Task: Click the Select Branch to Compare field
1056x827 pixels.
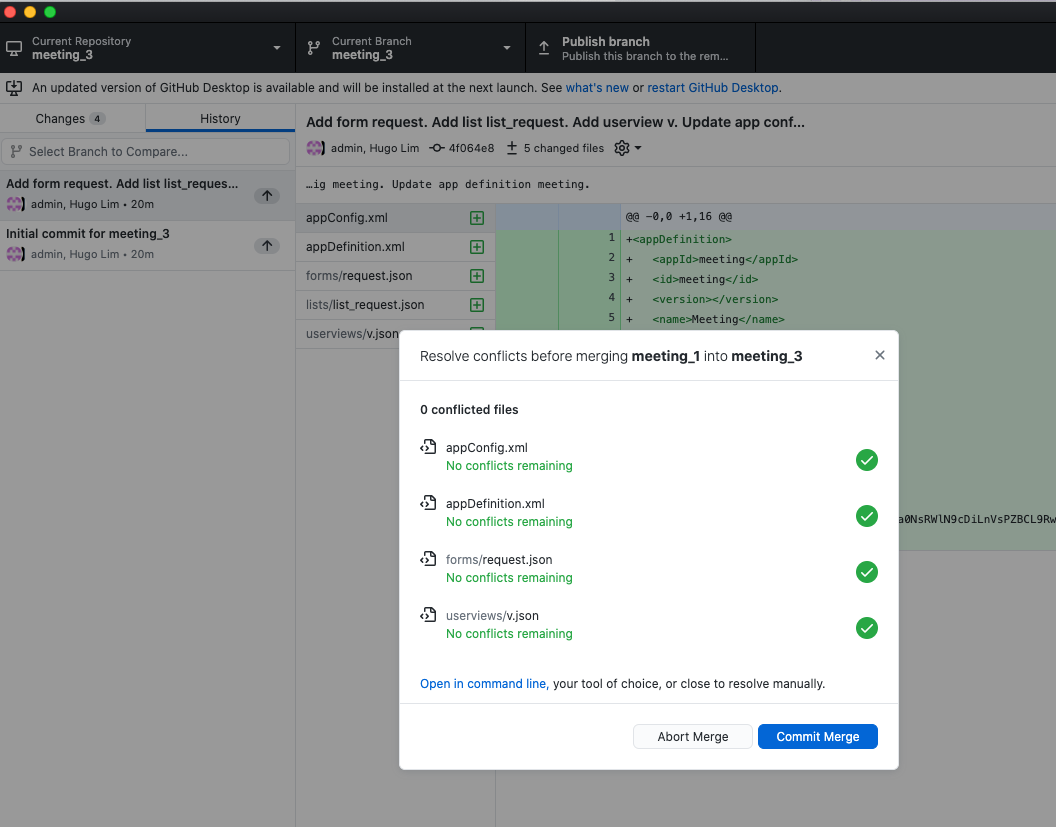Action: pos(147,151)
